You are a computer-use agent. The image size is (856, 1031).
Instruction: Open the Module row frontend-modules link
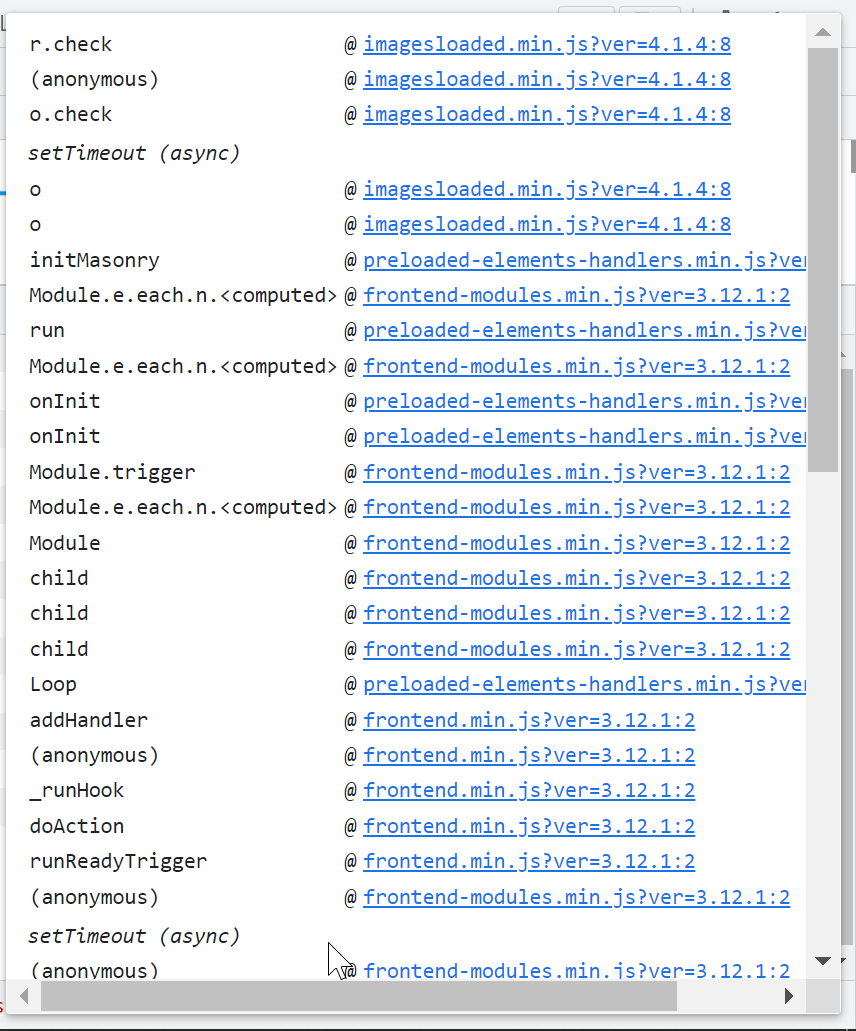coord(577,543)
